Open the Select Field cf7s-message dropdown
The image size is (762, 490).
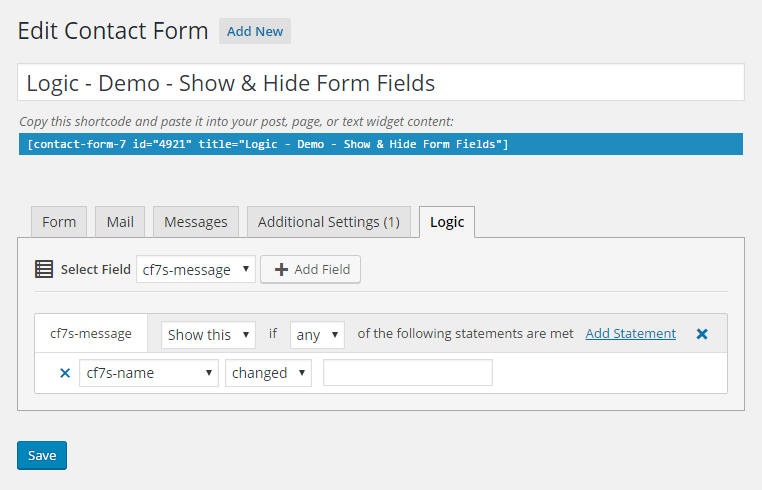pyautogui.click(x=196, y=269)
